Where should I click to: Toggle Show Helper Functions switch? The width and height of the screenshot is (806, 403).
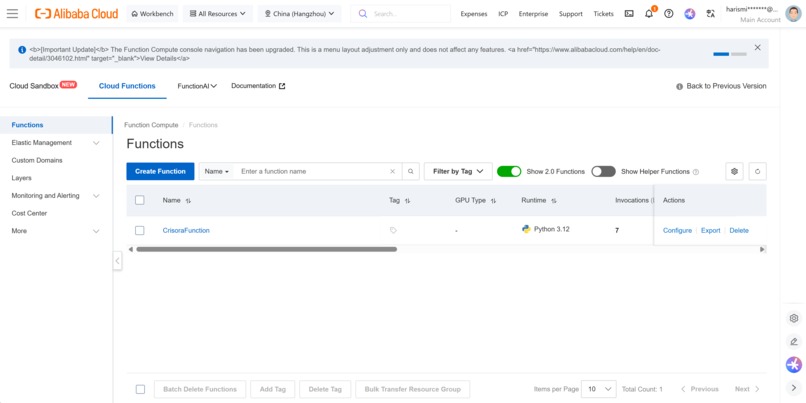(603, 172)
